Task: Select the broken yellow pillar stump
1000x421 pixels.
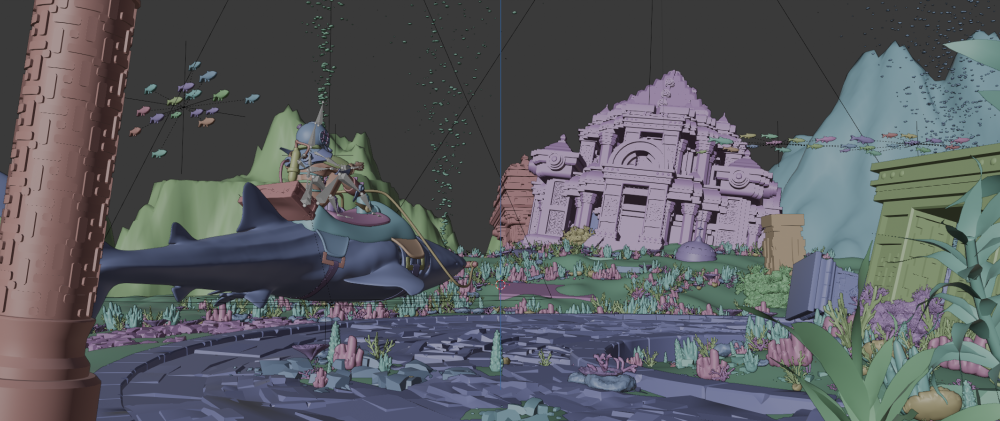Action: 783,239
